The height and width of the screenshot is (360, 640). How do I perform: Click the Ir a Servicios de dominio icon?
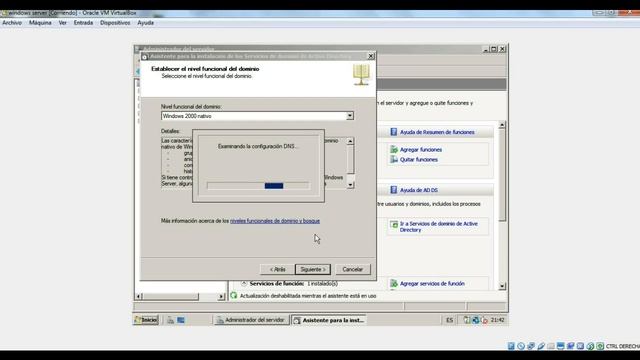click(x=394, y=224)
